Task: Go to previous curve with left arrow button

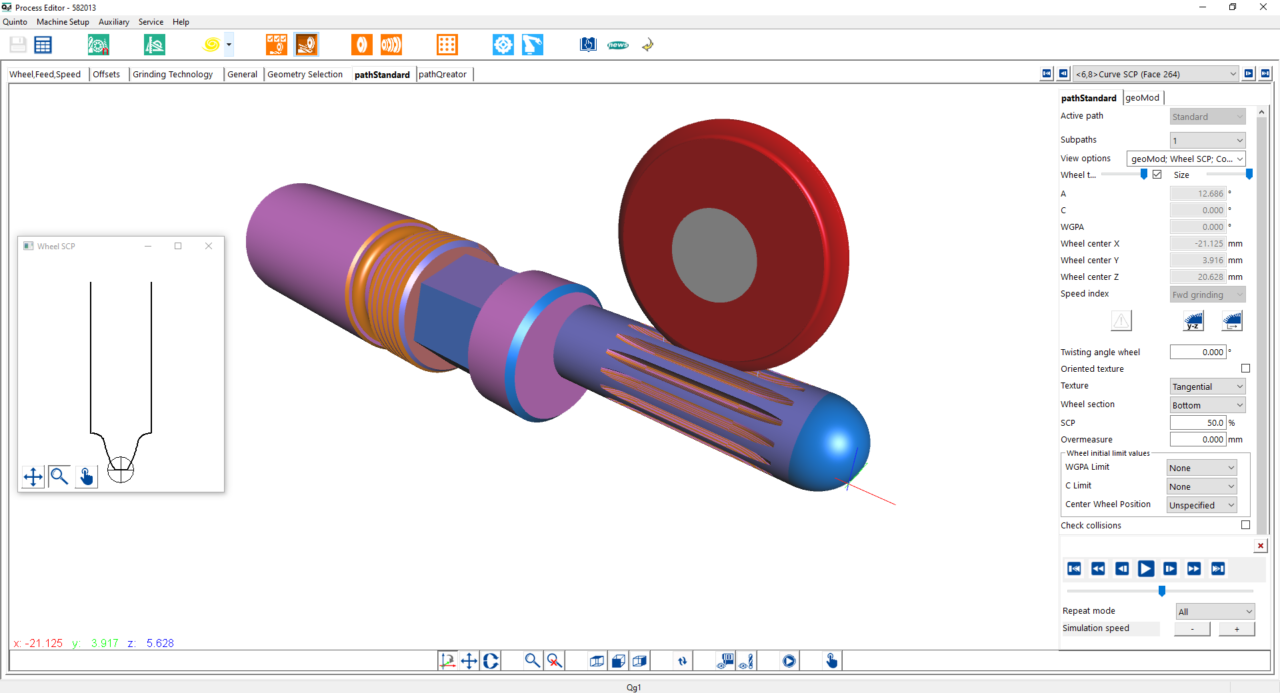Action: pos(1063,73)
